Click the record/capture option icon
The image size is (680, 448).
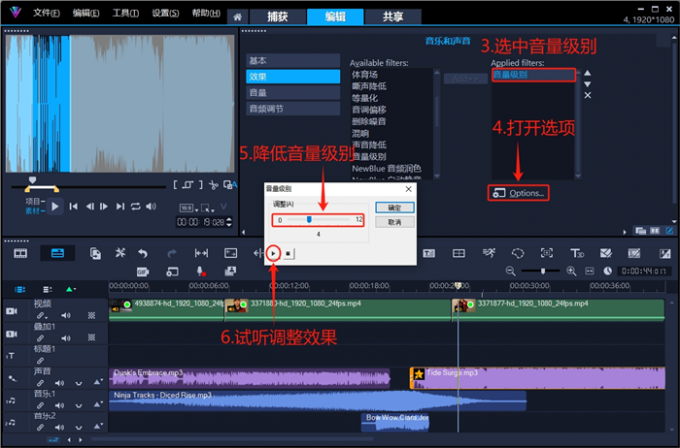pos(172,272)
